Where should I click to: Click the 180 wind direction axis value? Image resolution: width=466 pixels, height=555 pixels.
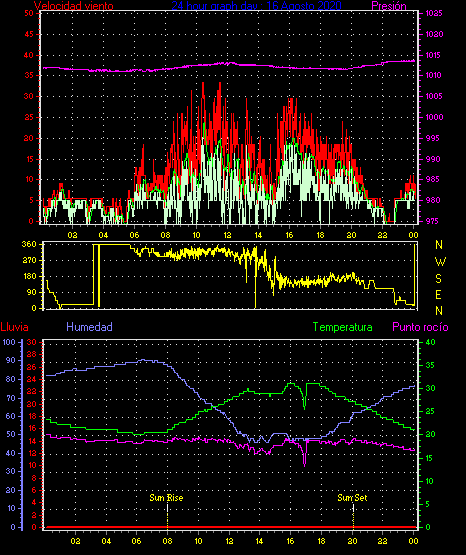[x=29, y=276]
